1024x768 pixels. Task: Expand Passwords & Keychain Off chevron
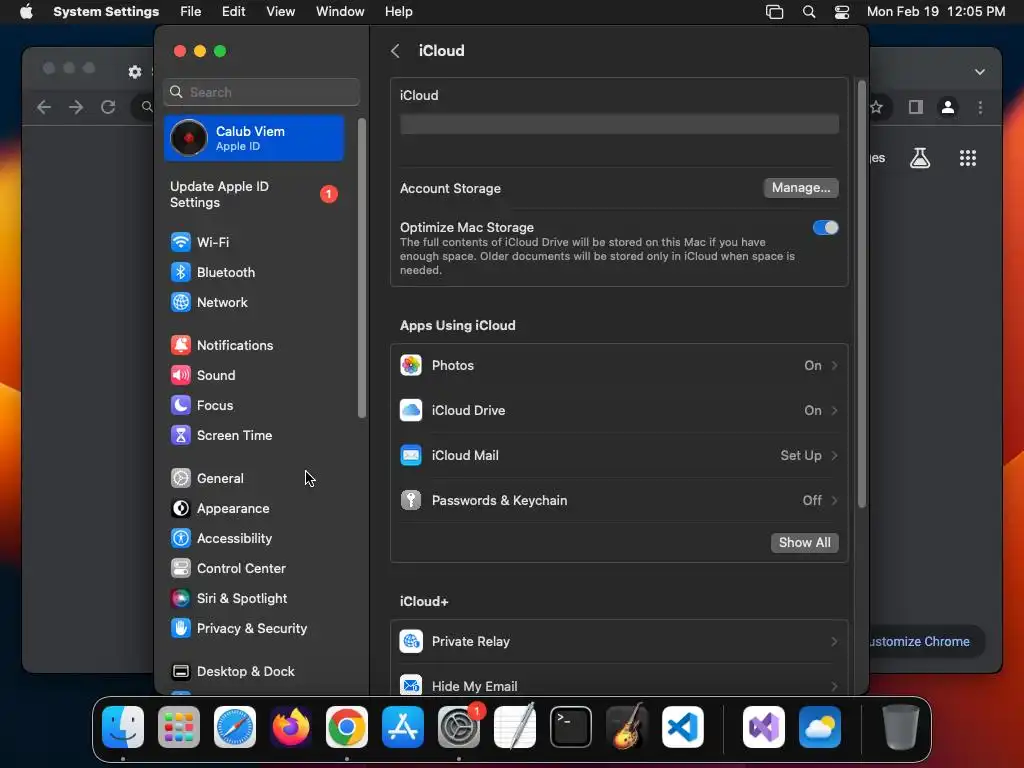tap(835, 500)
